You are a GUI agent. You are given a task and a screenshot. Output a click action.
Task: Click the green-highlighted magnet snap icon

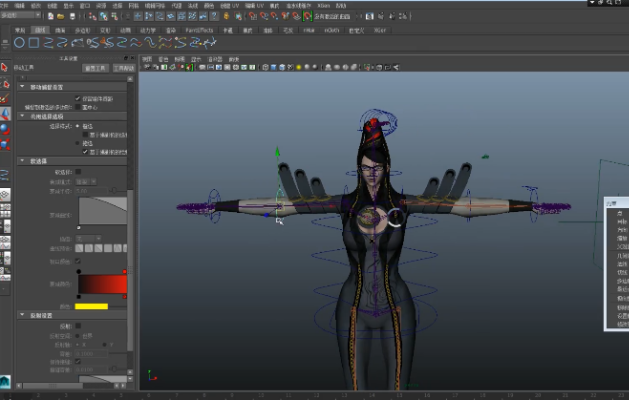[x=307, y=16]
